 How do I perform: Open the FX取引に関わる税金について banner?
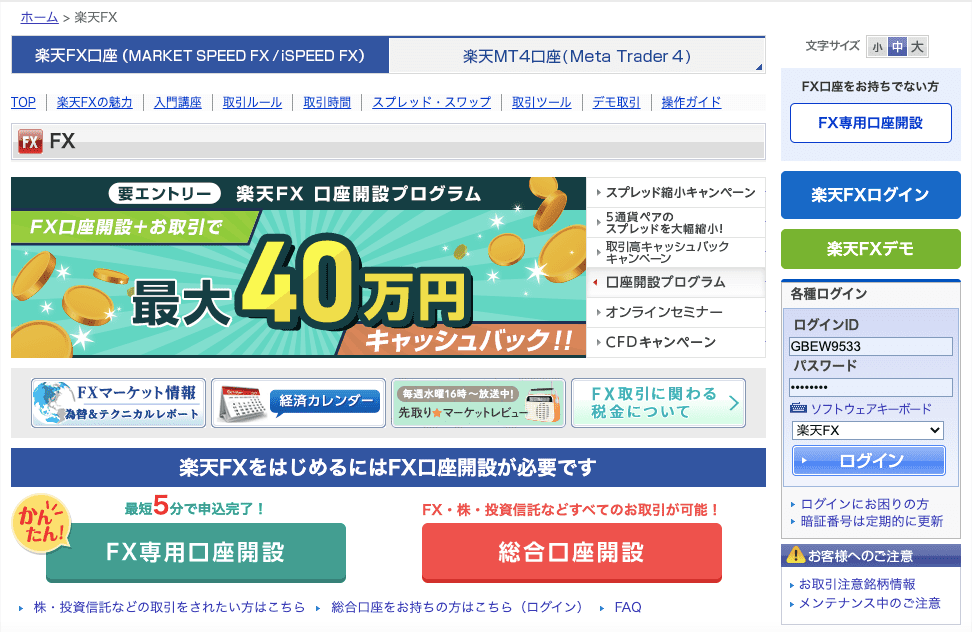[658, 403]
